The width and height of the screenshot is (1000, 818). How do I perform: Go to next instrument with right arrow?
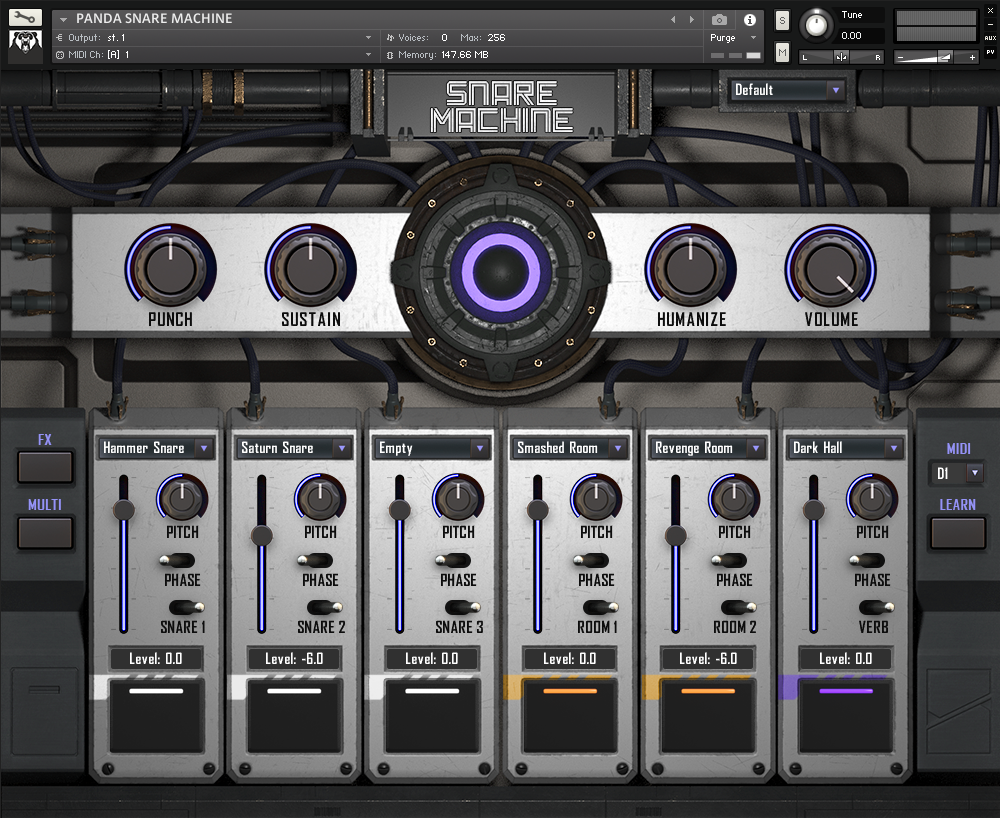point(692,20)
